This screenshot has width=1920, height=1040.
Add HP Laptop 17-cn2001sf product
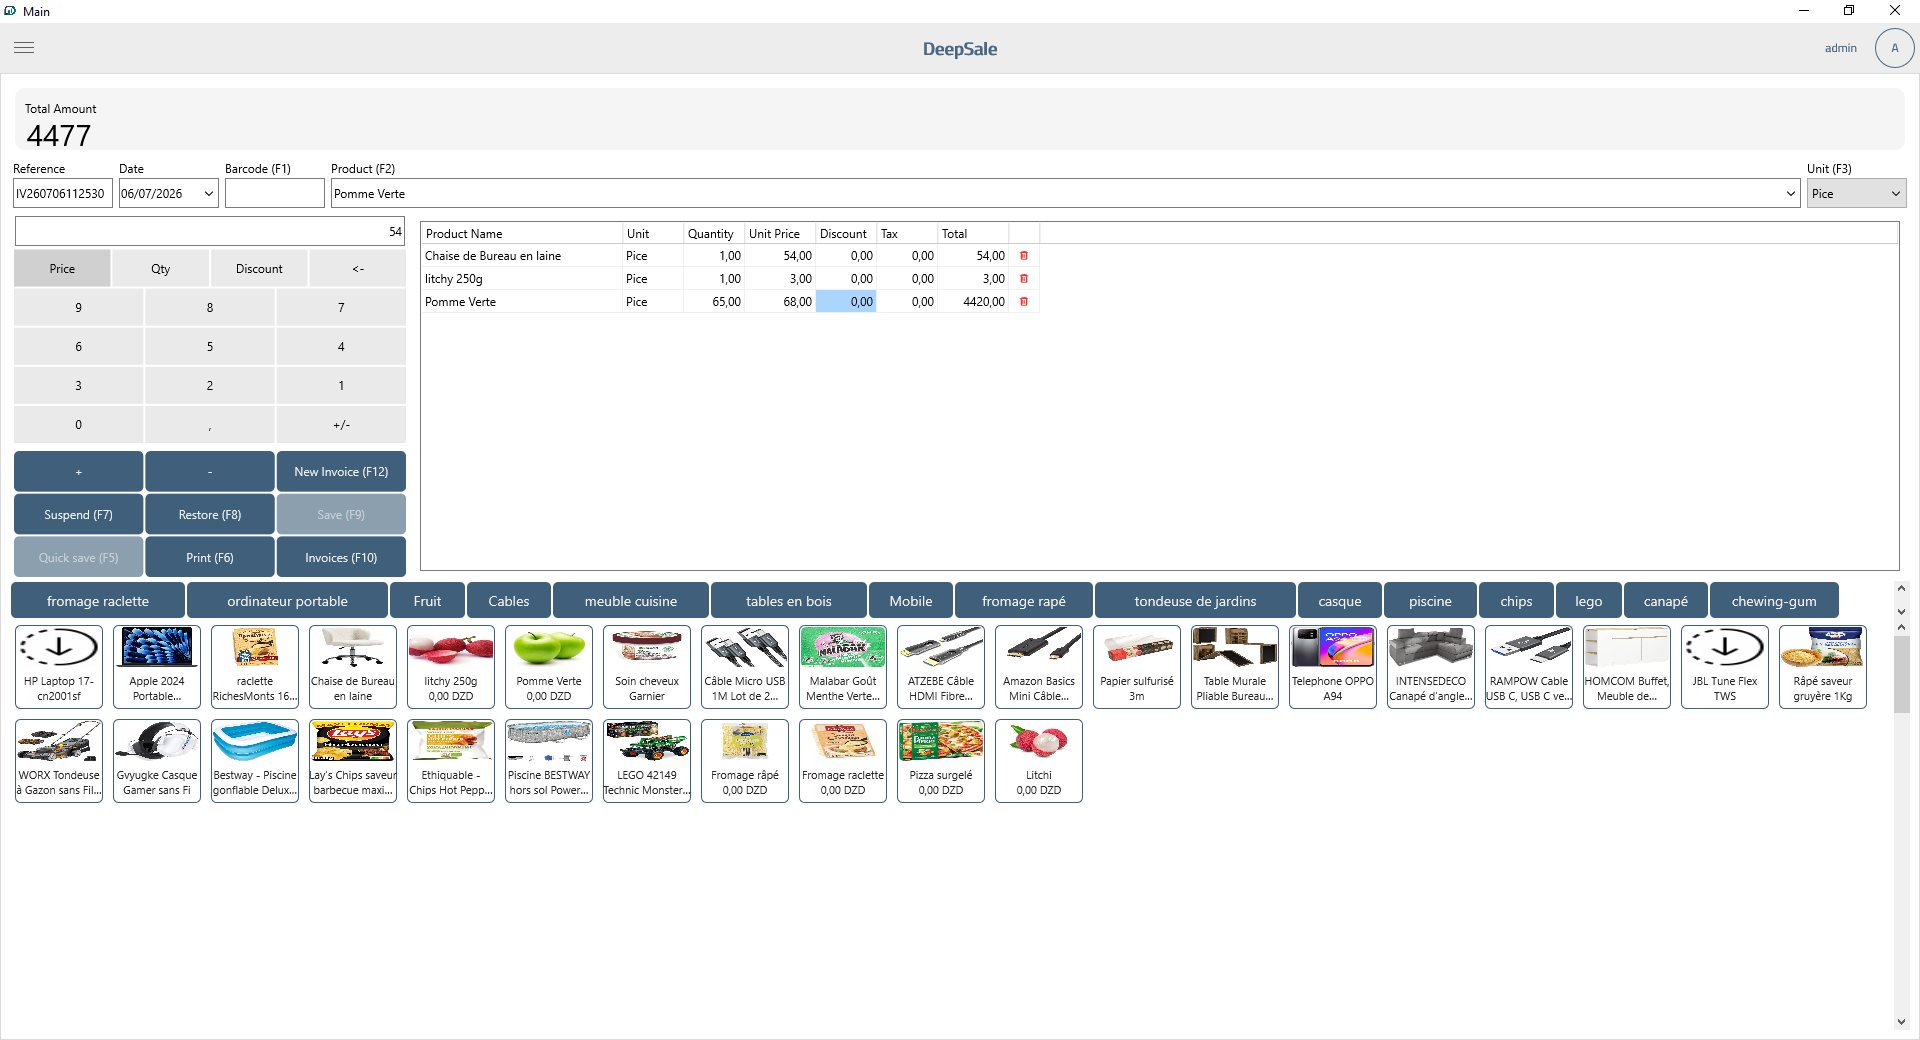(x=59, y=667)
